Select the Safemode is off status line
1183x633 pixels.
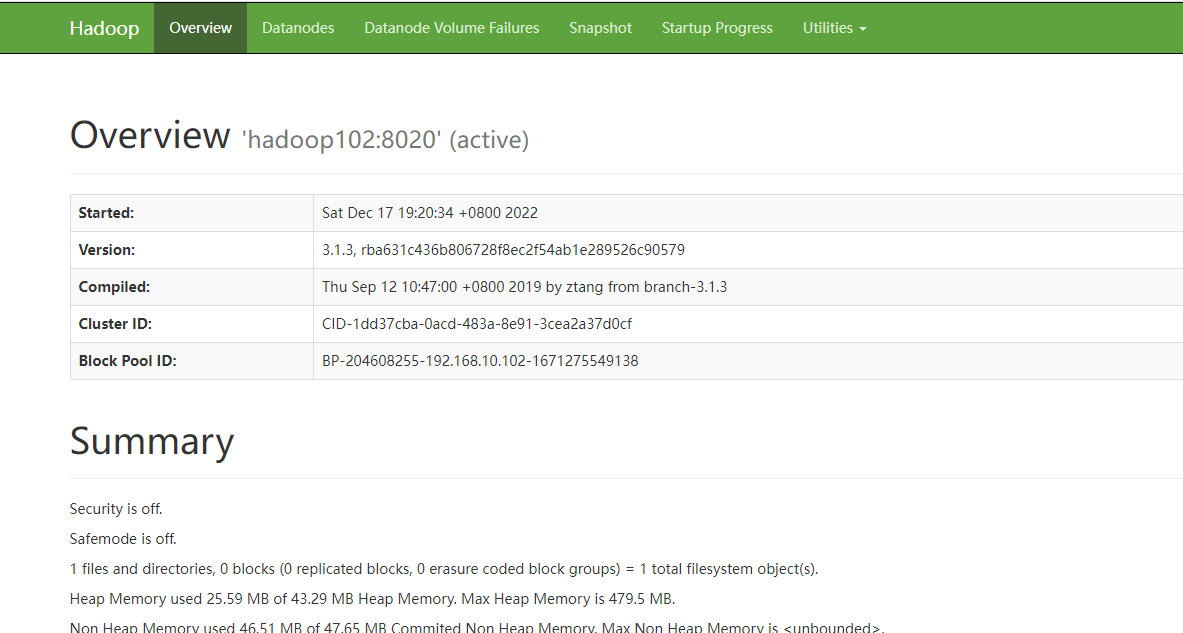coord(123,538)
